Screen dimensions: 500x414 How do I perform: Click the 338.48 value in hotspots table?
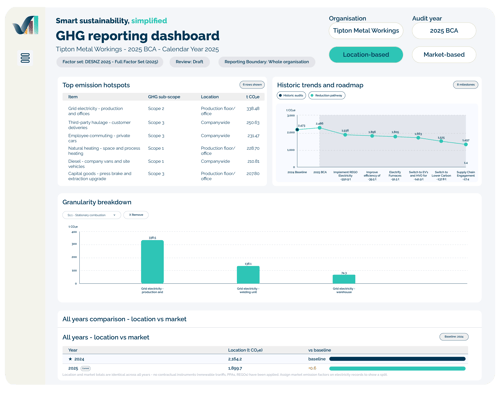coord(253,109)
